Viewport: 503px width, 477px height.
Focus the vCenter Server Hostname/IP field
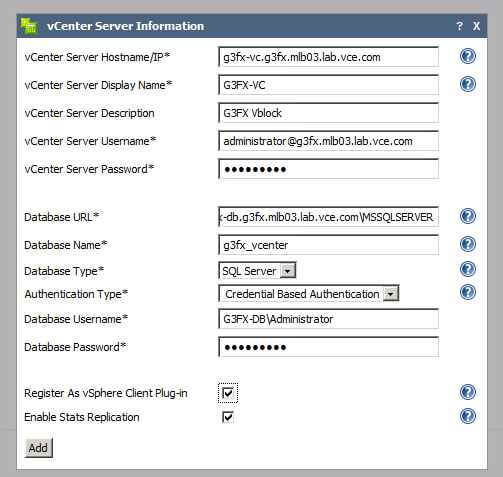pyautogui.click(x=329, y=57)
